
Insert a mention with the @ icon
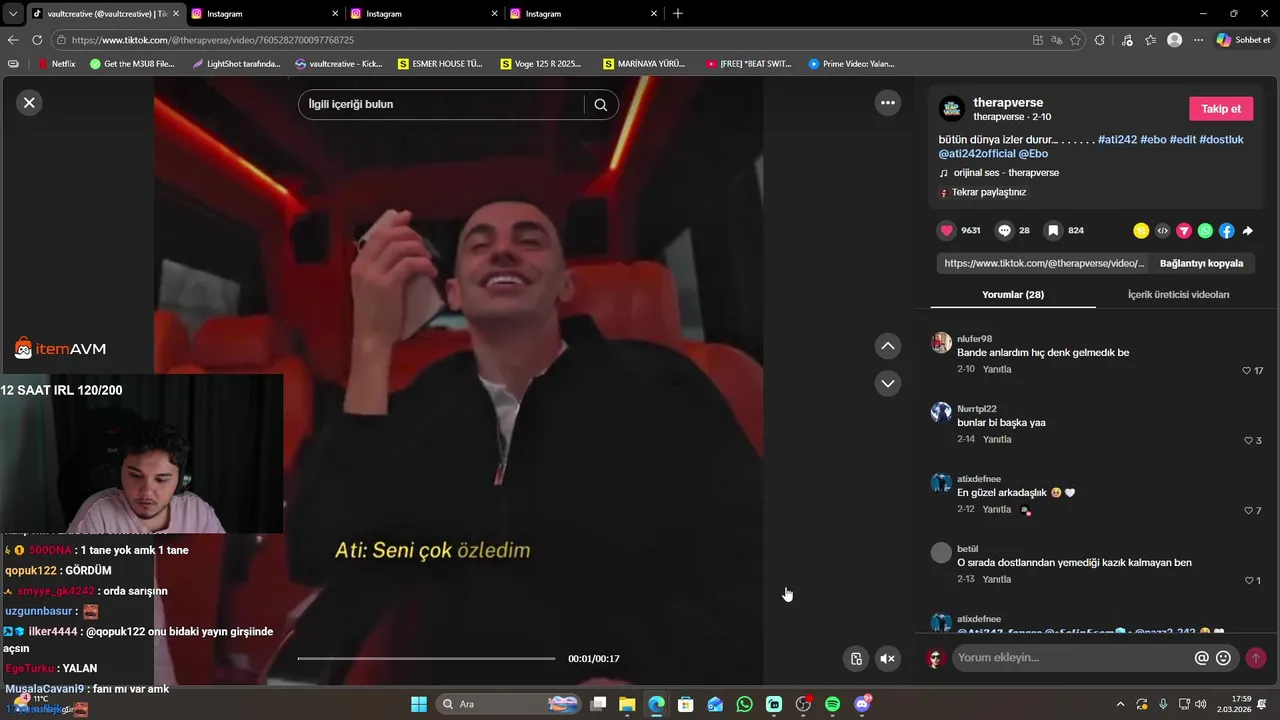[1202, 658]
